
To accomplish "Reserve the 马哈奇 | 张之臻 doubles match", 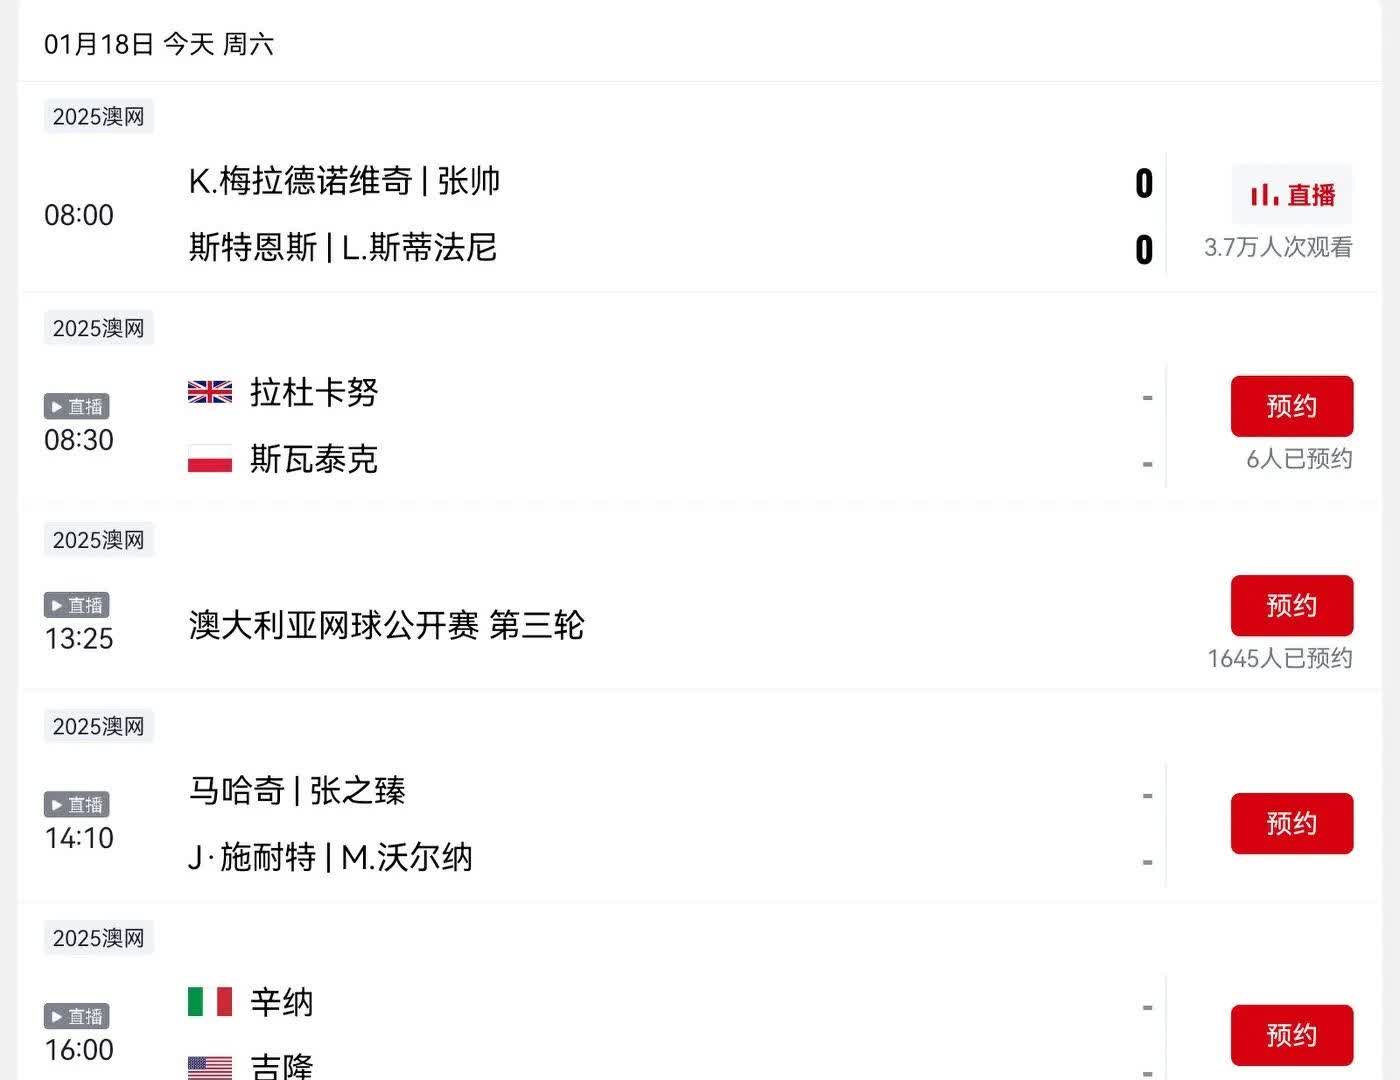I will click(1291, 823).
